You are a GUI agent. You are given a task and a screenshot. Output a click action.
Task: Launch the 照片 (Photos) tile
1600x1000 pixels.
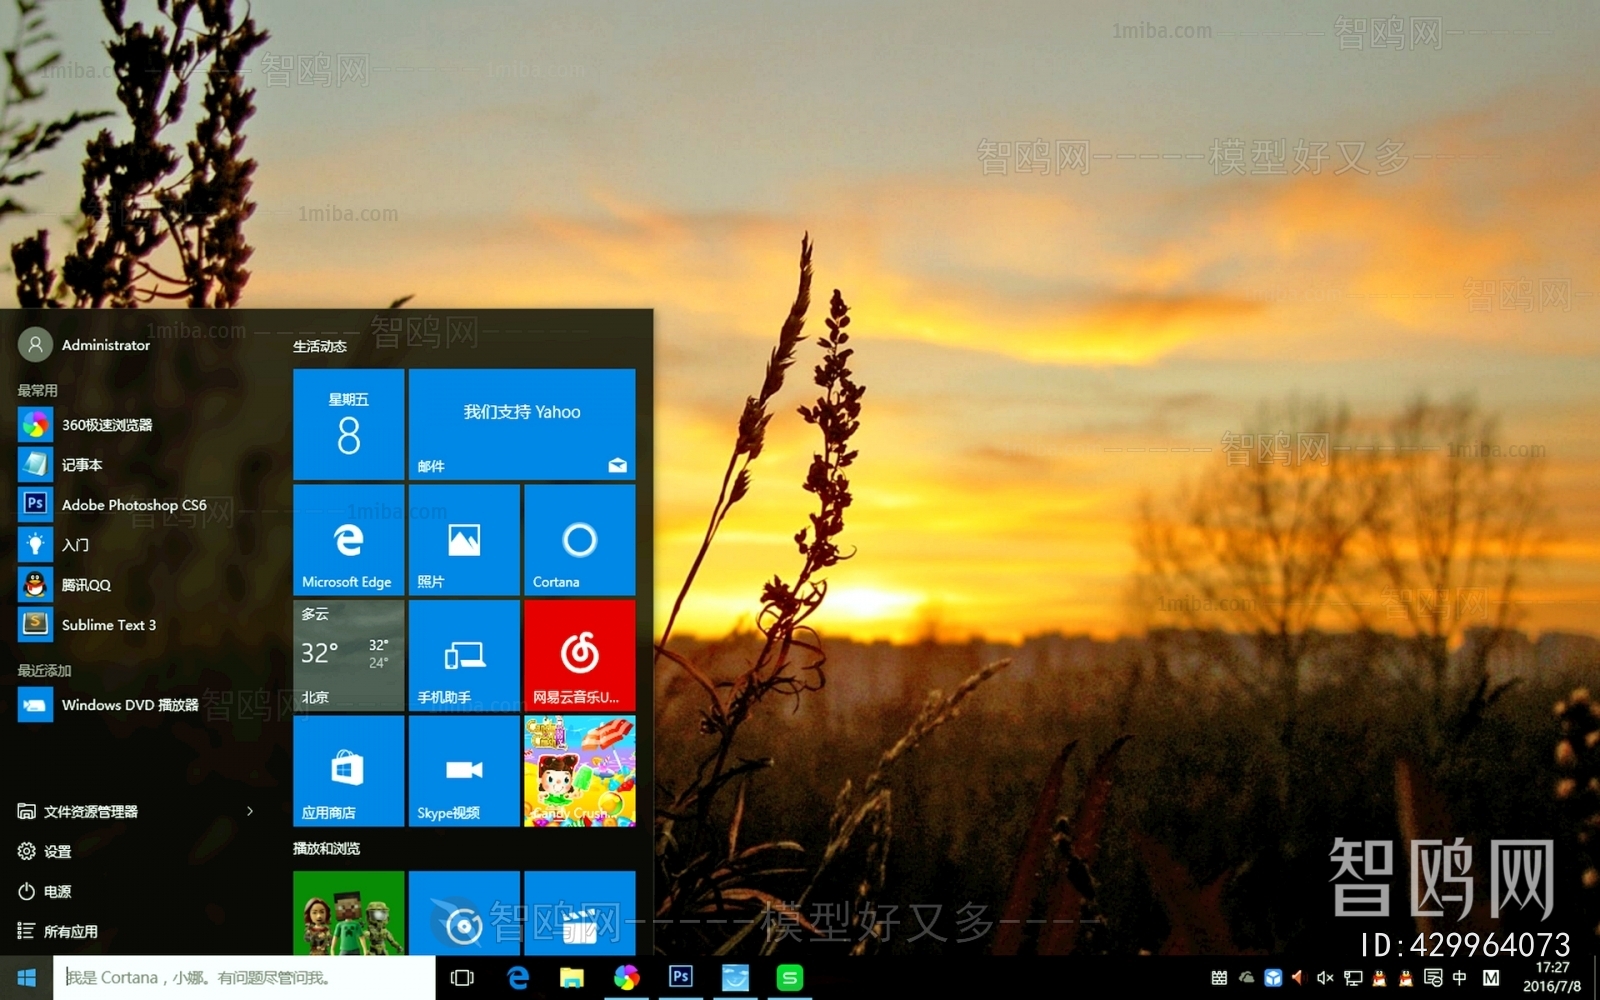[464, 540]
